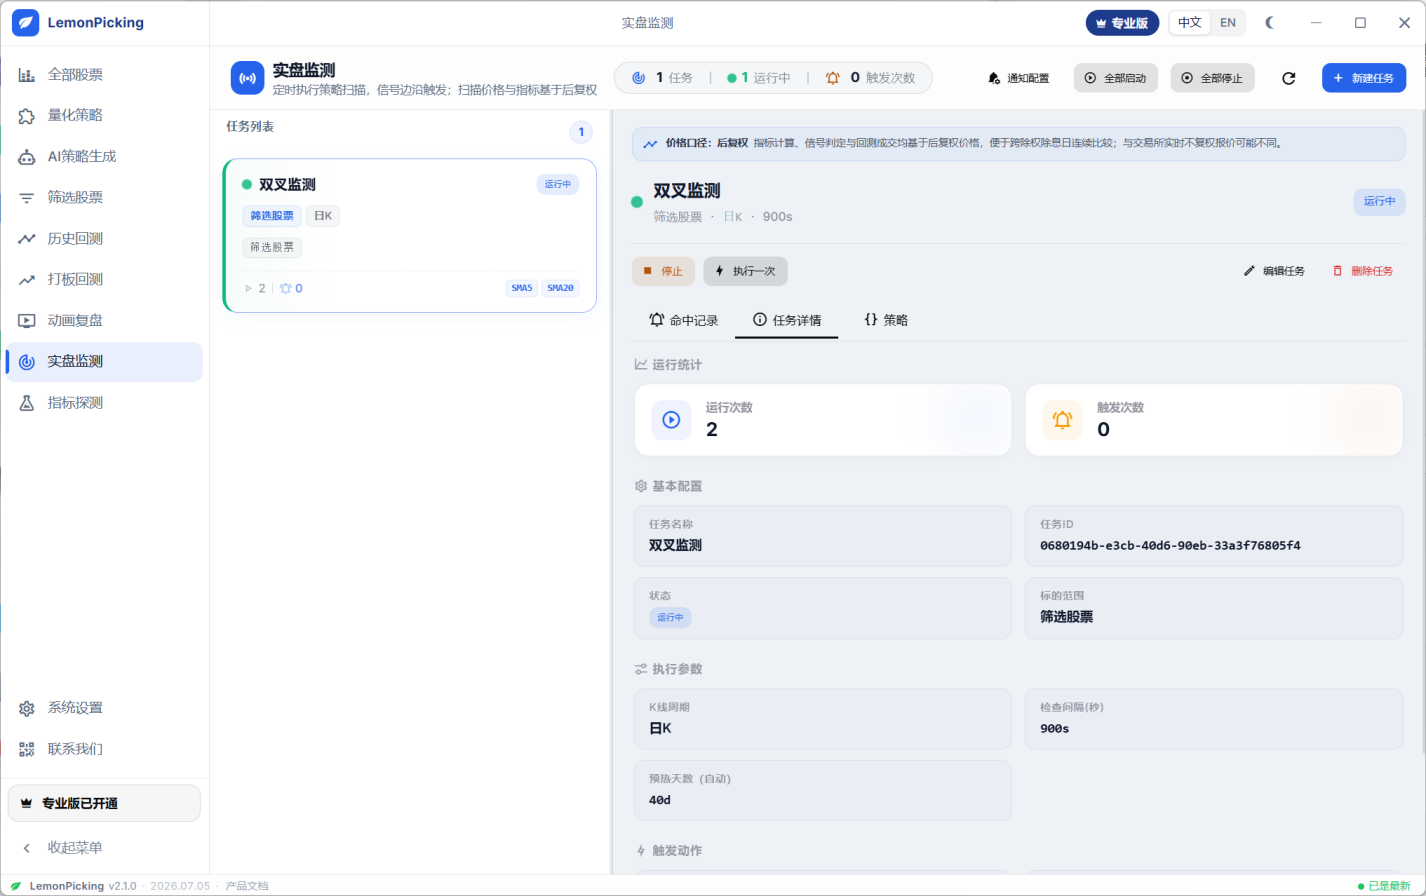This screenshot has width=1426, height=896.
Task: Toggle dark mode moon icon
Action: click(1270, 22)
